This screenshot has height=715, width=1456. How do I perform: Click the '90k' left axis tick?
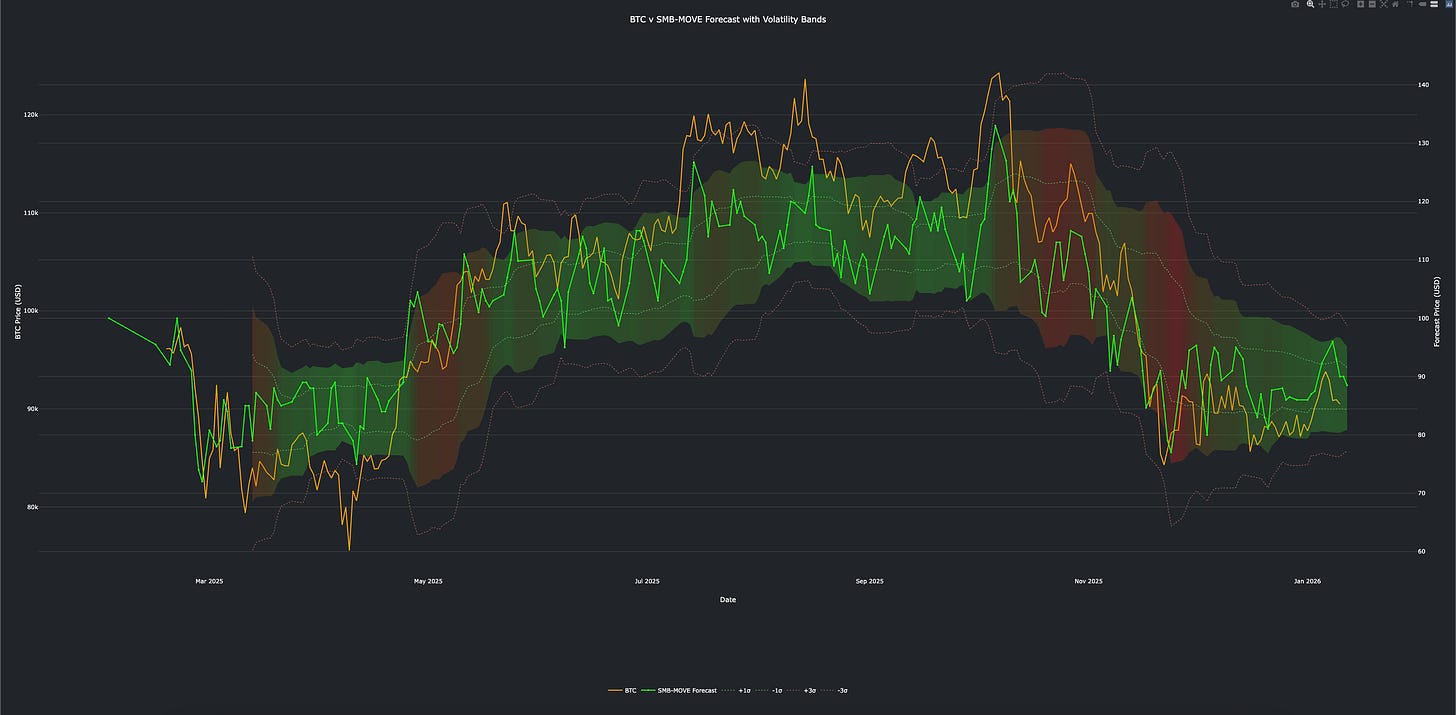[x=33, y=409]
